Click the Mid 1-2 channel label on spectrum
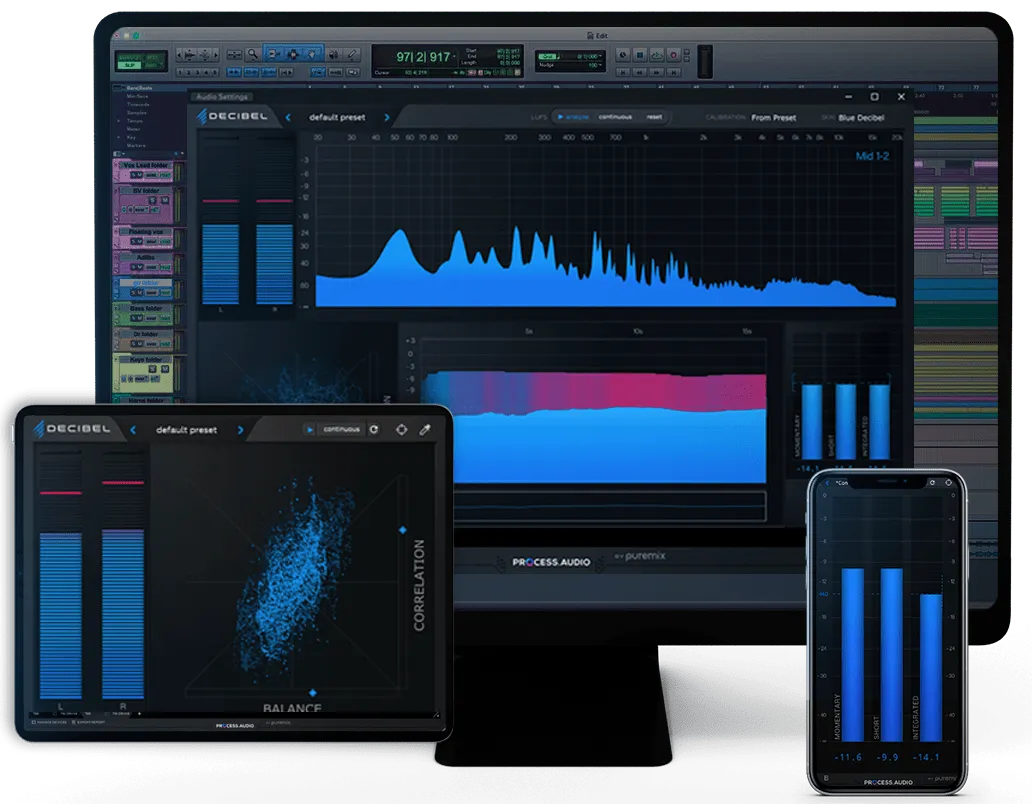Screen dimensions: 1032x804 pos(872,156)
